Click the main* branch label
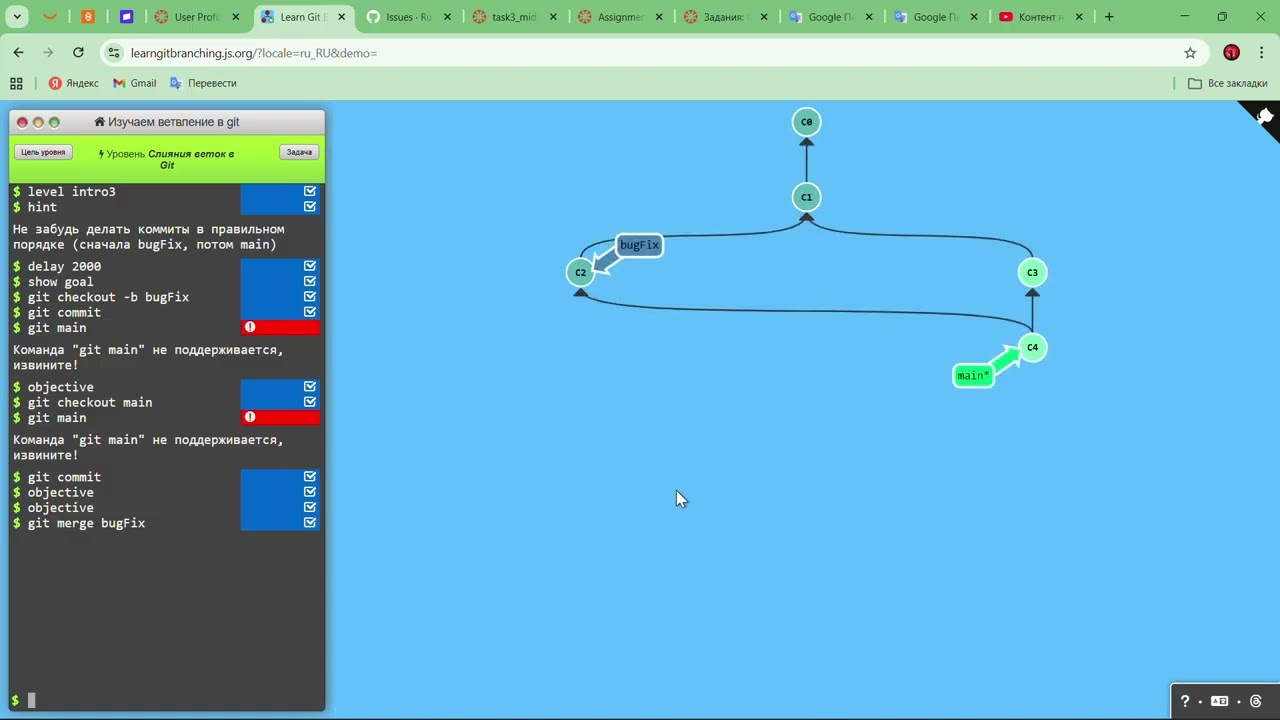Image resolution: width=1280 pixels, height=720 pixels. pos(973,376)
